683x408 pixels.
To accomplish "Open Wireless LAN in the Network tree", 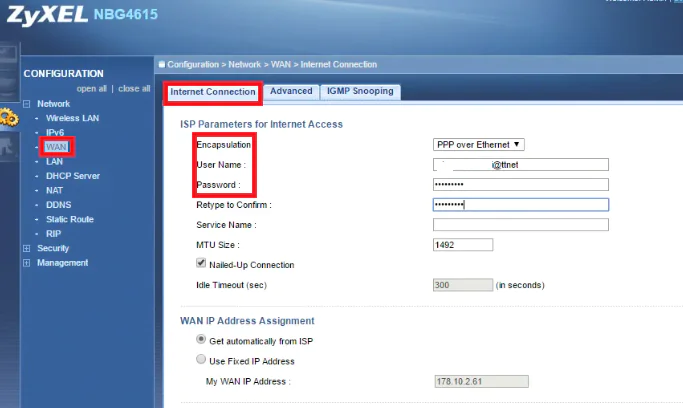I will pyautogui.click(x=72, y=118).
